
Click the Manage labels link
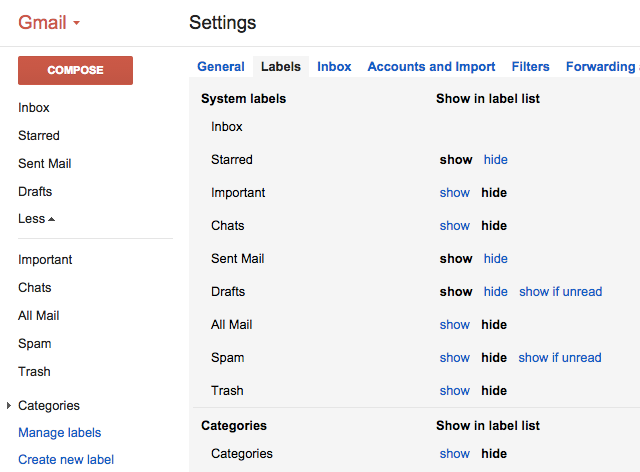click(60, 432)
